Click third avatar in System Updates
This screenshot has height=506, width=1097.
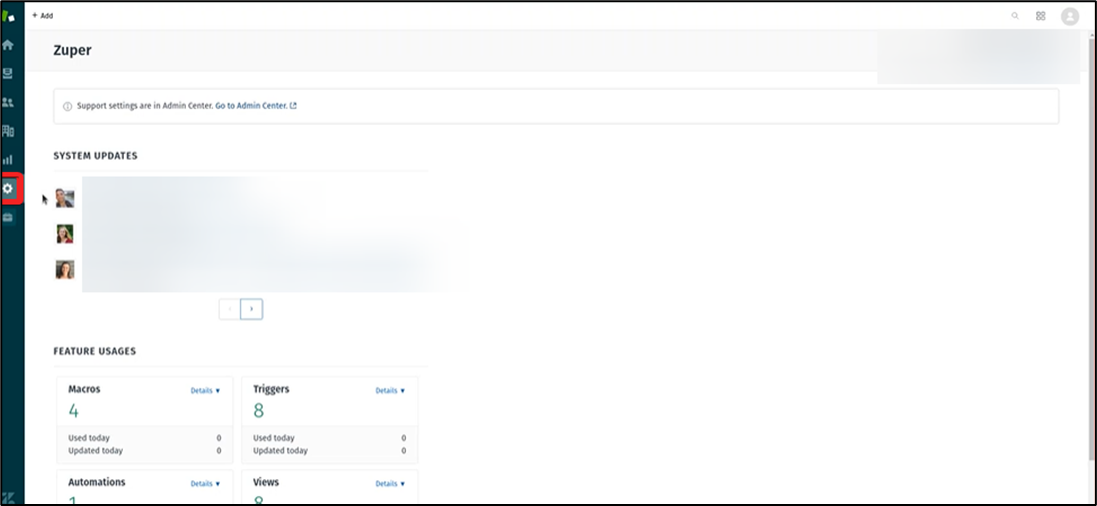(x=65, y=269)
